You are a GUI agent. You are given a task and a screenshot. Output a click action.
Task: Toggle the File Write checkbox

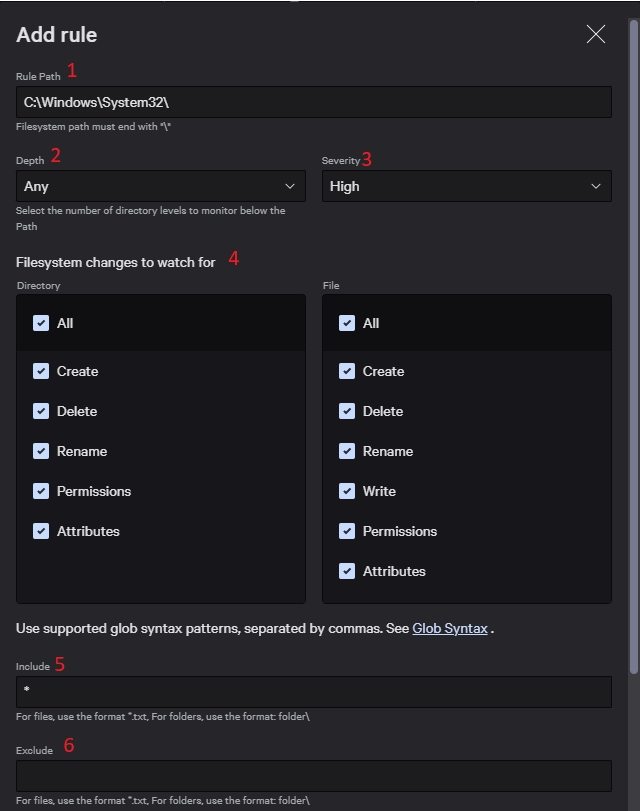(347, 491)
